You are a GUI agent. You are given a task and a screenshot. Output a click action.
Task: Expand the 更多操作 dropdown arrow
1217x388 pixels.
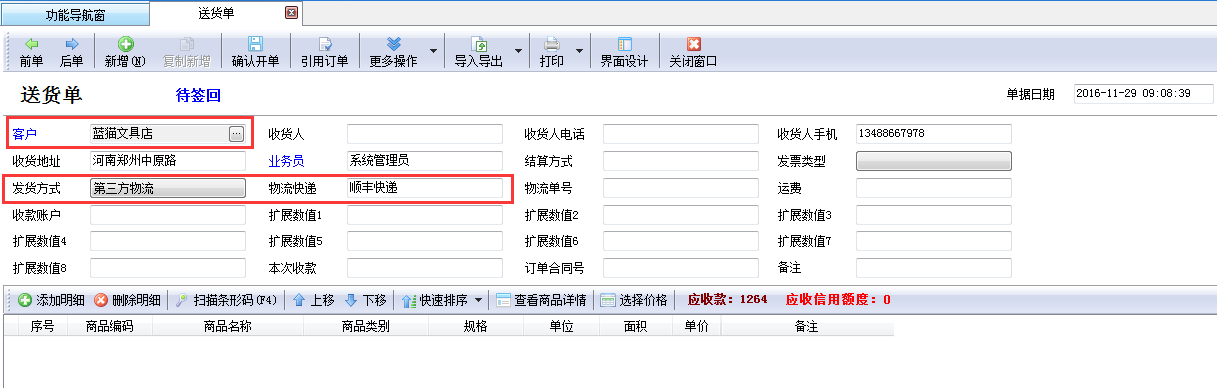[x=433, y=51]
